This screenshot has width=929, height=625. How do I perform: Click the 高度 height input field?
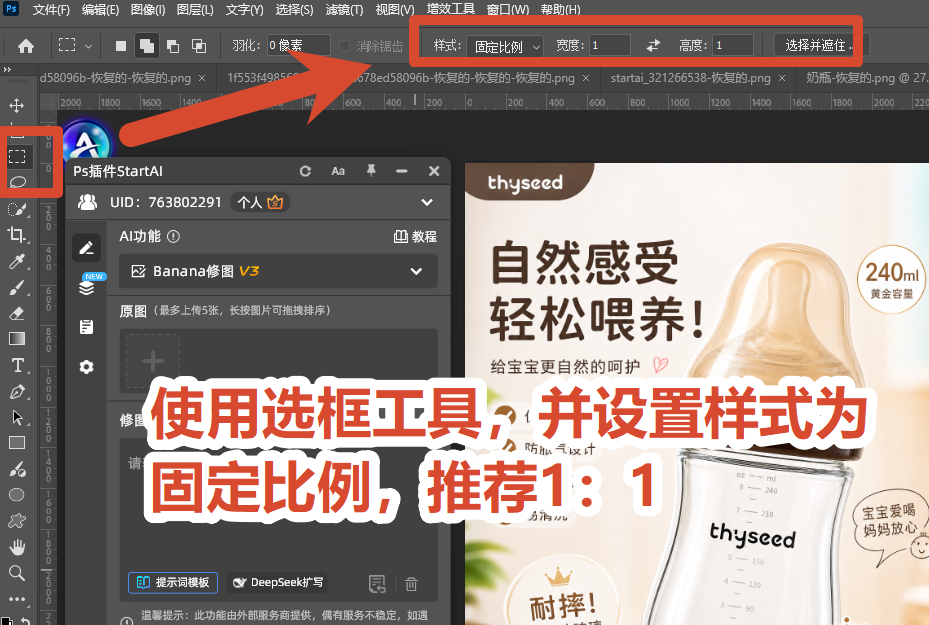pyautogui.click(x=733, y=46)
